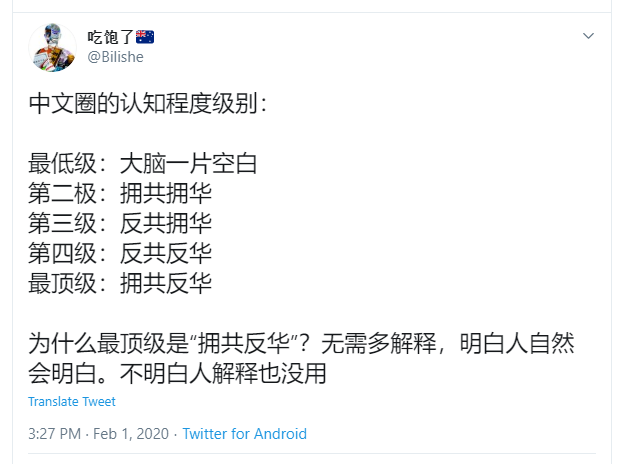Screen dimensions: 617x464
Task: Click Translate Tweet link
Action: coord(72,401)
